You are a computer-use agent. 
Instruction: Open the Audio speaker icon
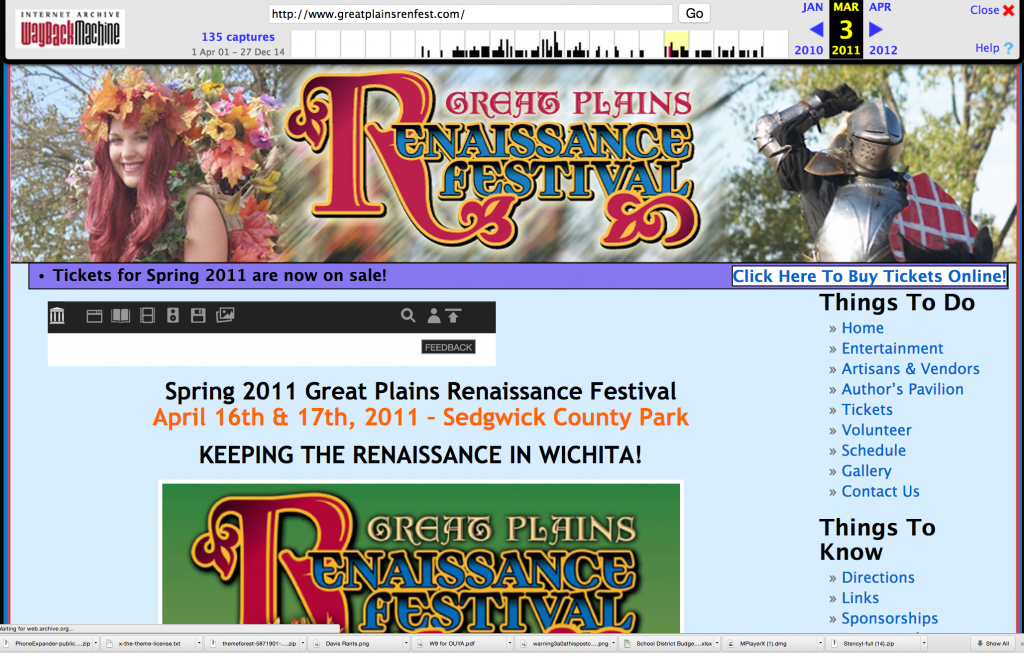point(173,316)
